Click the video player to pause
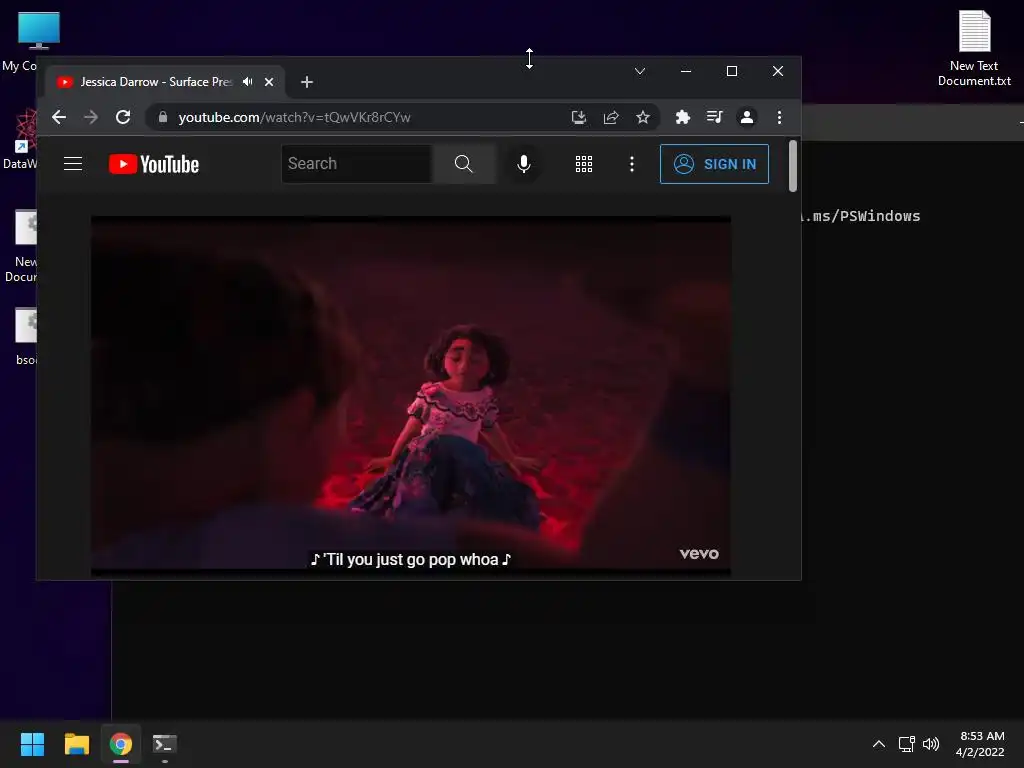1024x768 pixels. click(411, 396)
